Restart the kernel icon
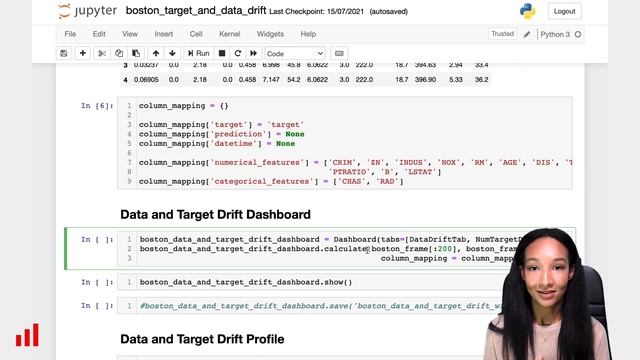The image size is (640, 360). coord(238,53)
